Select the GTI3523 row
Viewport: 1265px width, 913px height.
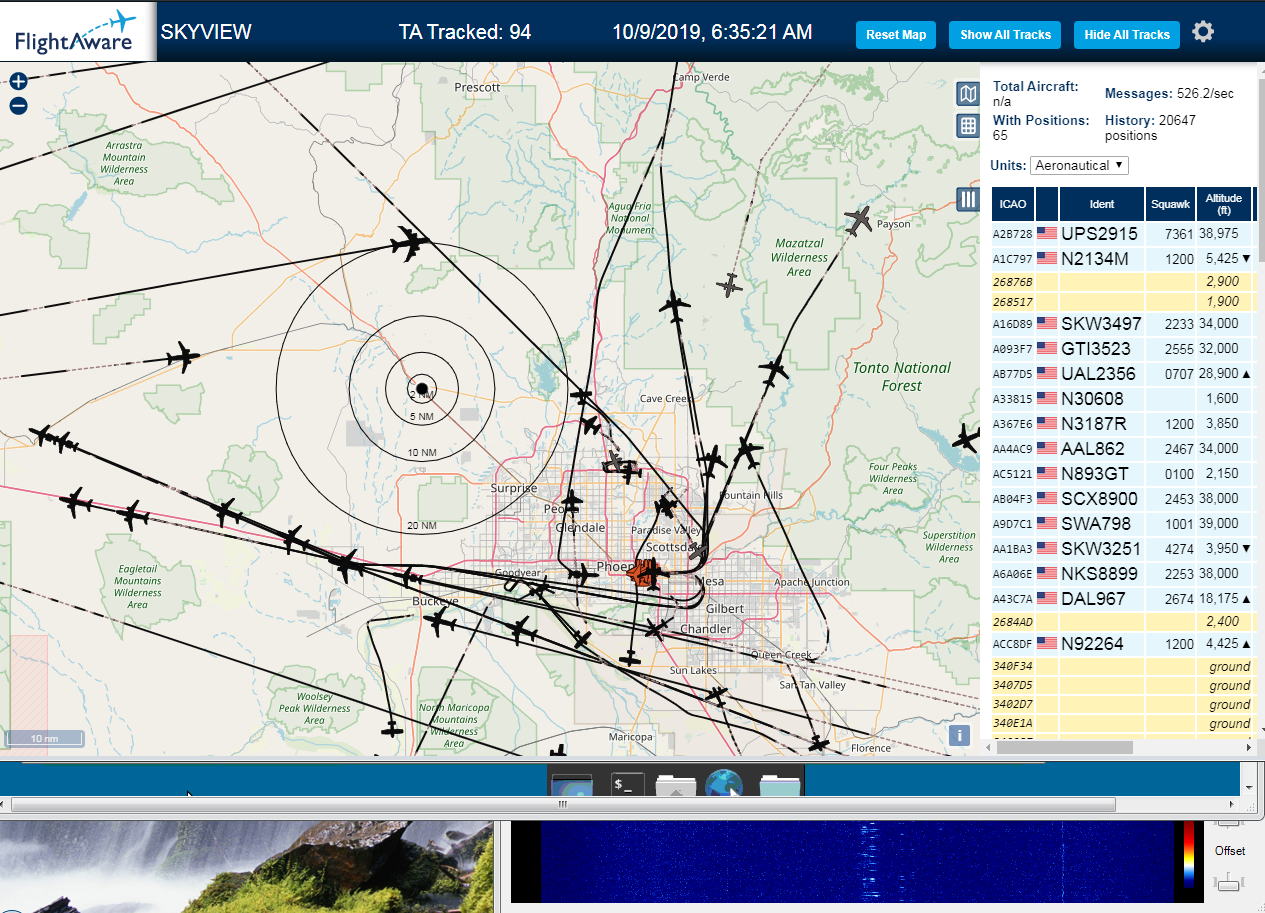tap(1123, 349)
